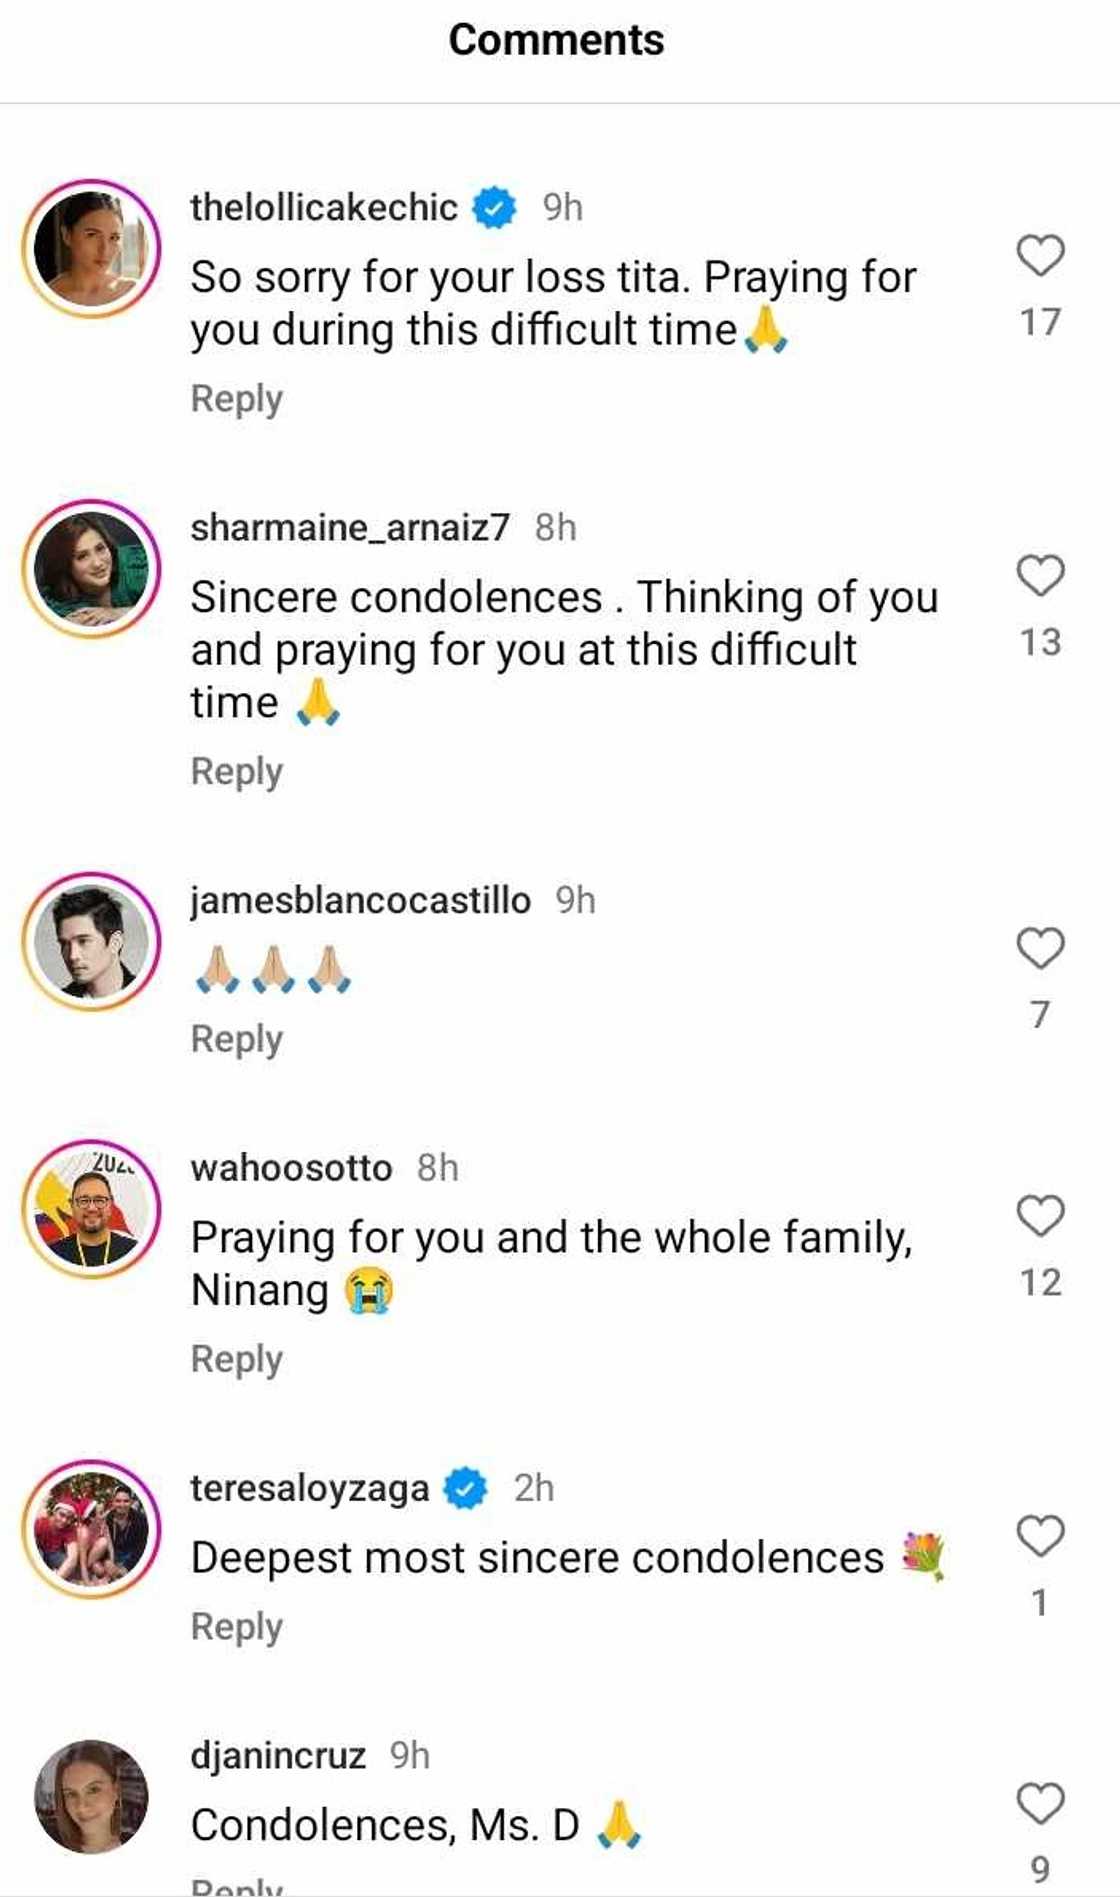Open thelollicakechic's profile picture

pyautogui.click(x=91, y=248)
